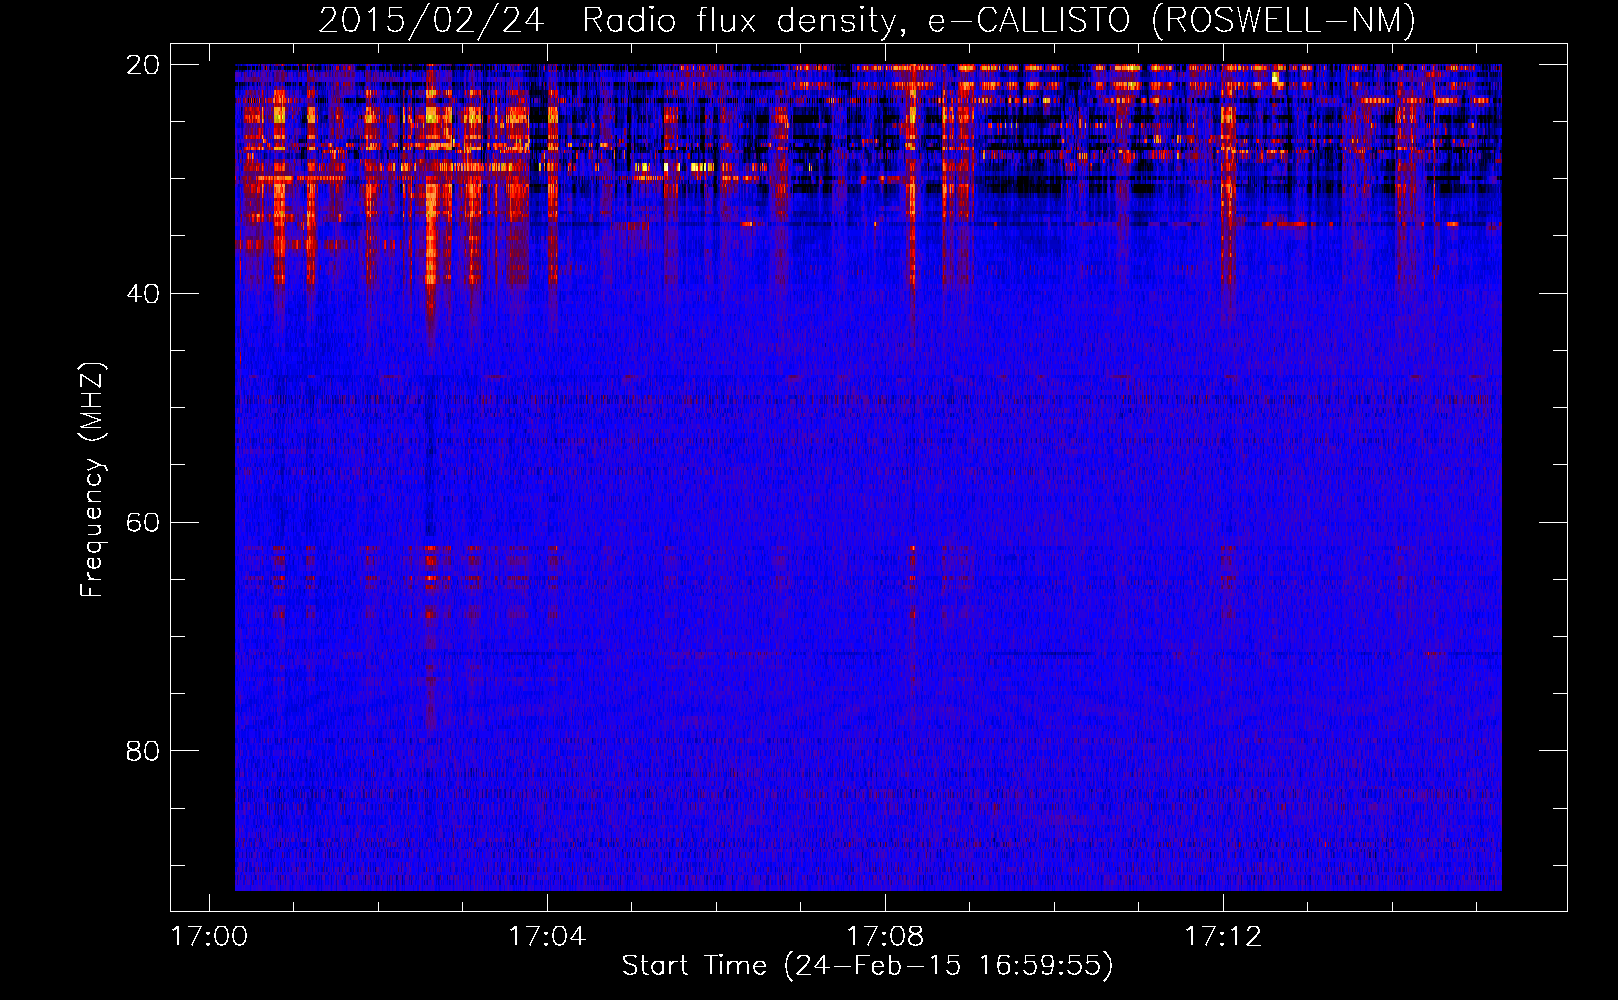Click the 60 MHz frequency tick label
This screenshot has height=1000, width=1618.
[143, 523]
